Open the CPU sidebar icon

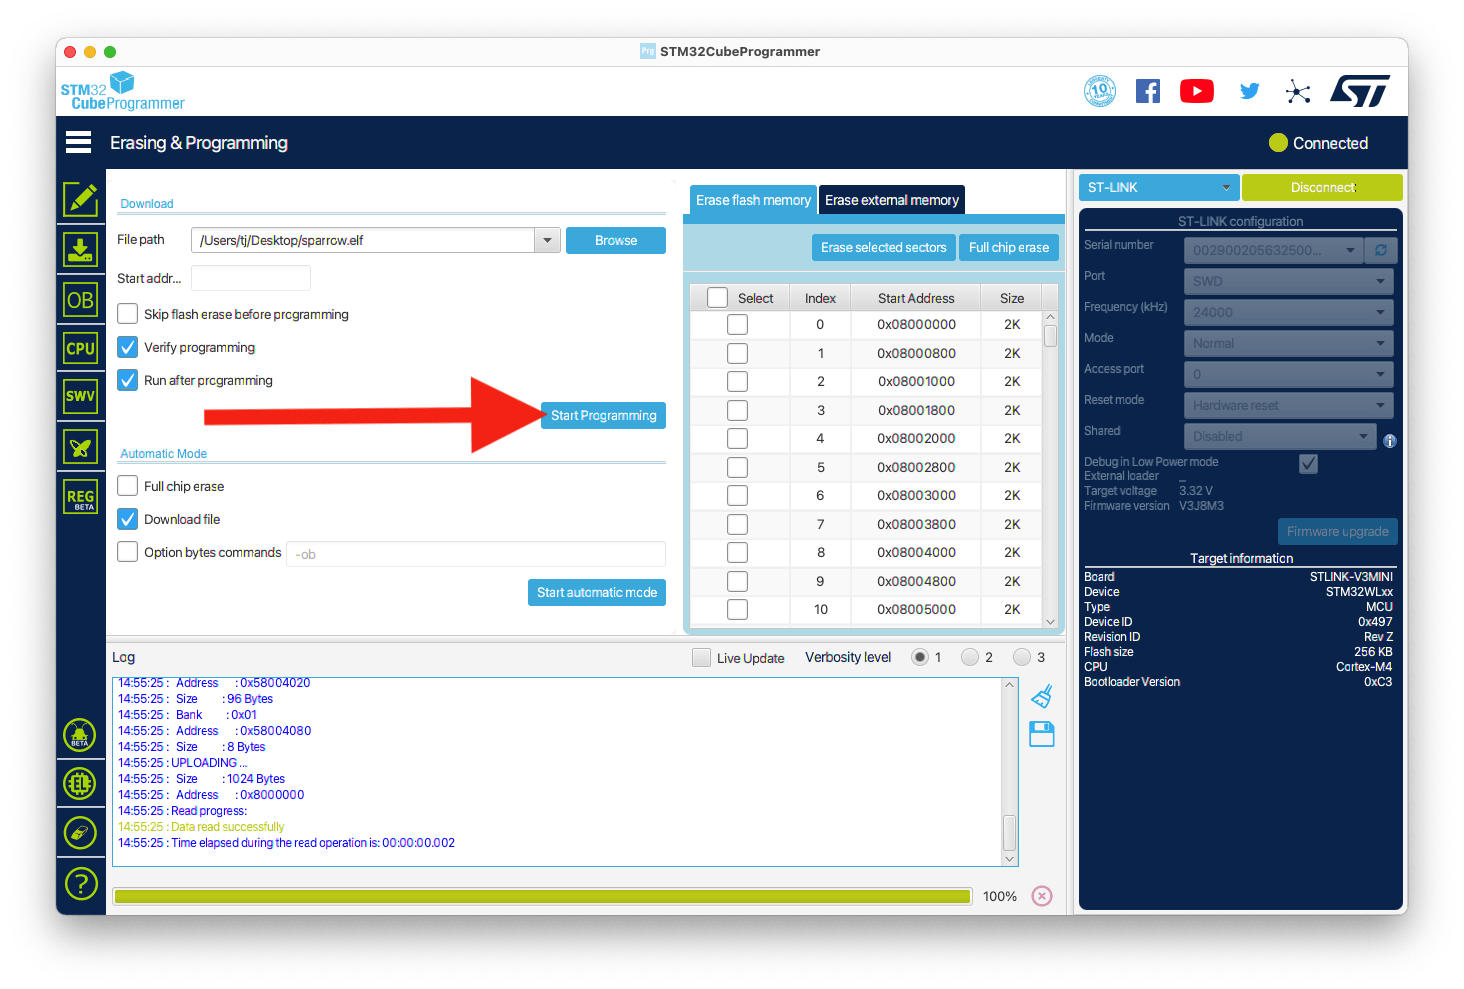(x=81, y=348)
